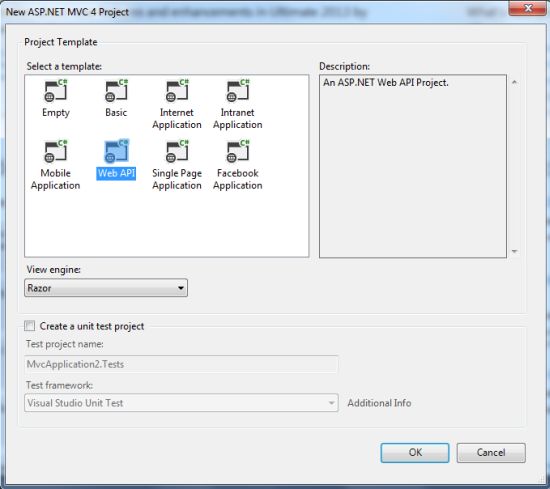Pick the Facebook Application template icon
The width and height of the screenshot is (550, 489).
[x=238, y=152]
